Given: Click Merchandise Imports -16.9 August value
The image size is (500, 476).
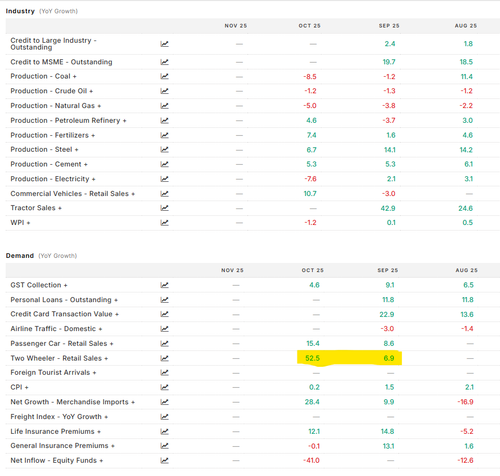Looking at the screenshot, I should tap(465, 402).
